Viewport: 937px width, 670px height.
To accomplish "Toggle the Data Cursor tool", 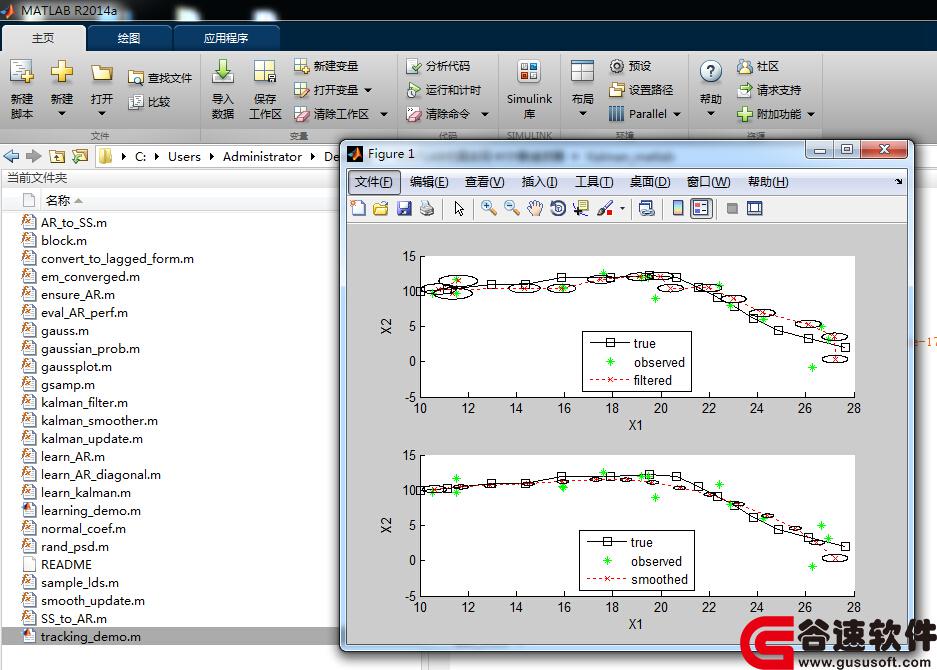I will pos(580,208).
